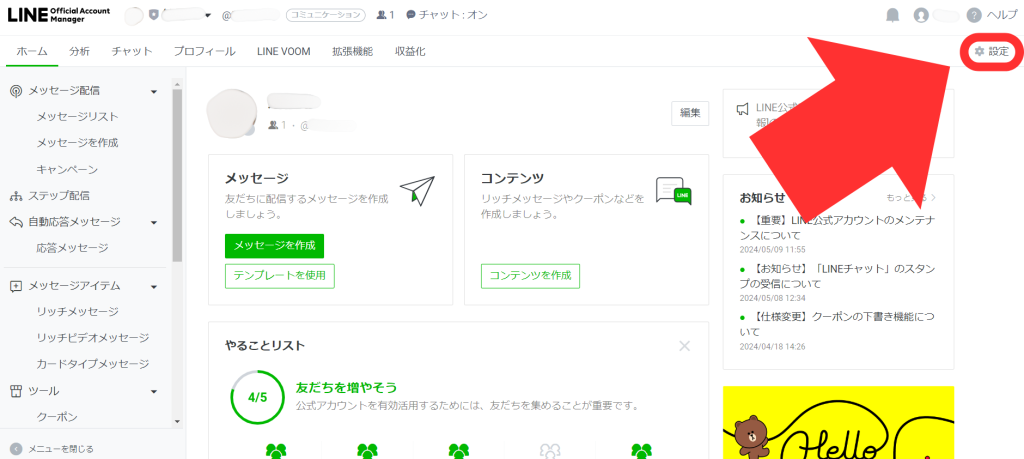1024x459 pixels.
Task: Open the help question mark icon
Action: (x=974, y=15)
